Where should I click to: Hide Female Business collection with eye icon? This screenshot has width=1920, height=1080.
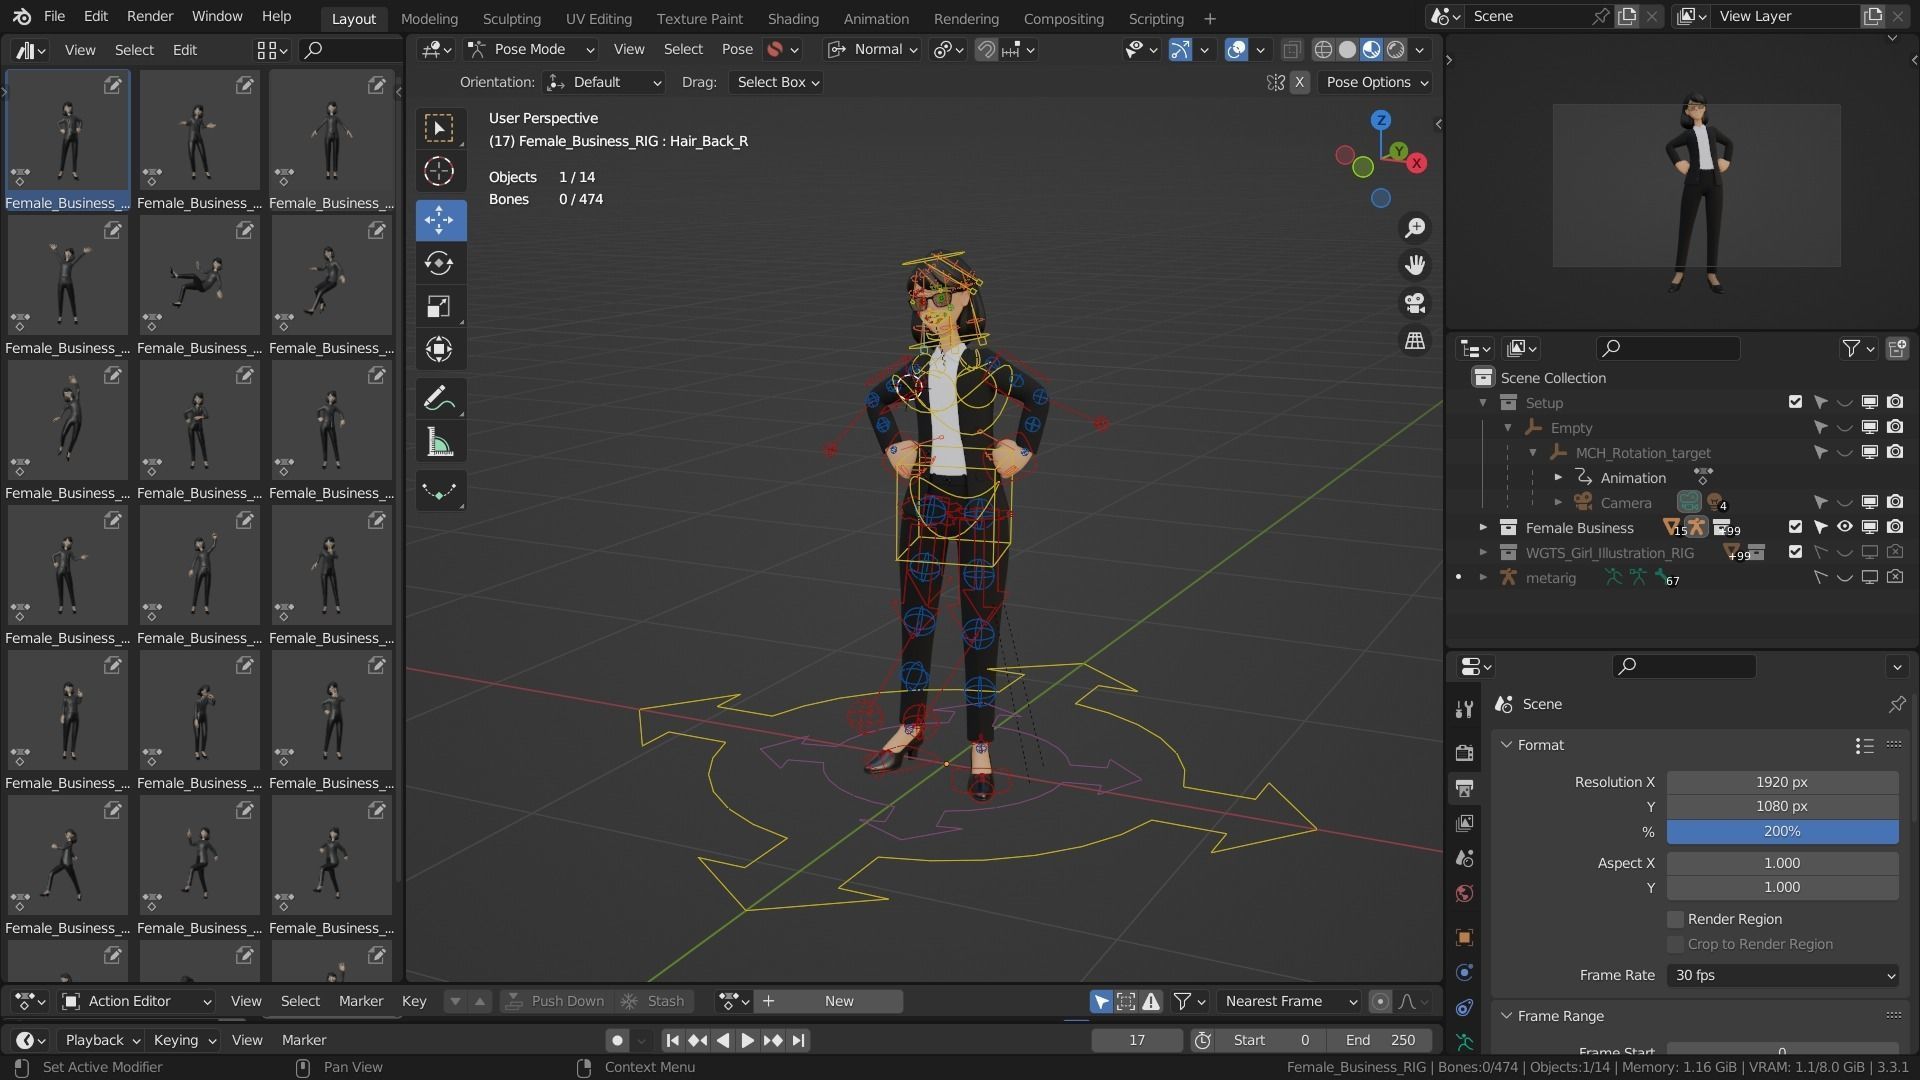tap(1844, 527)
